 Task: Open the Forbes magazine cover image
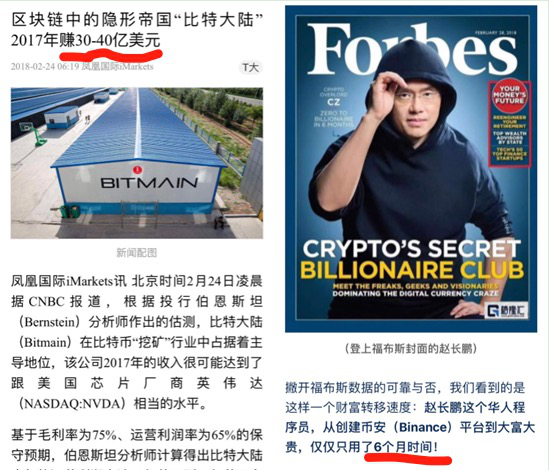pos(411,169)
